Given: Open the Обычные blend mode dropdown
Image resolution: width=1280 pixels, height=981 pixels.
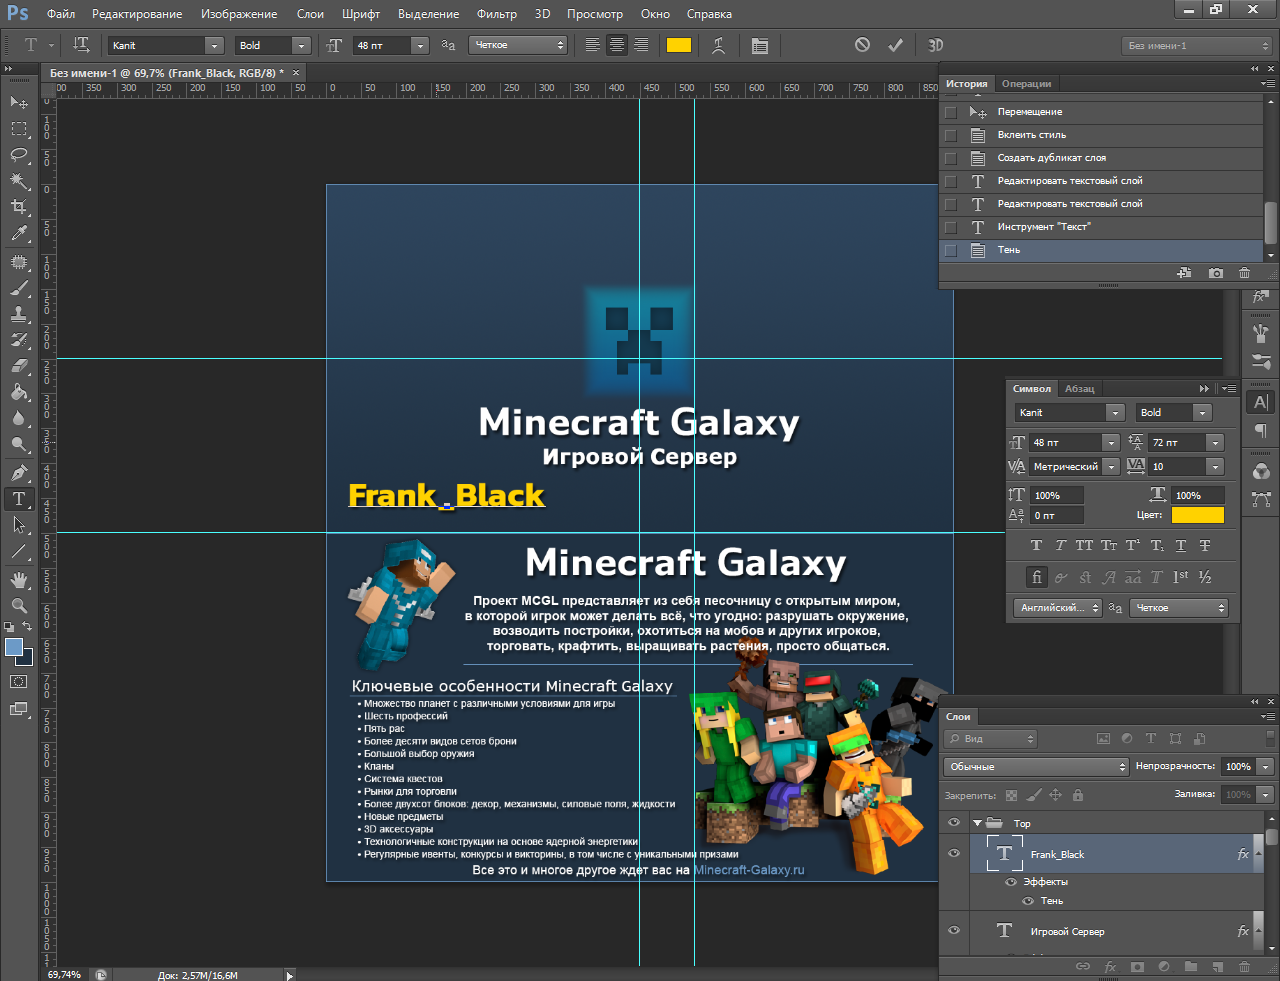Looking at the screenshot, I should point(1036,767).
